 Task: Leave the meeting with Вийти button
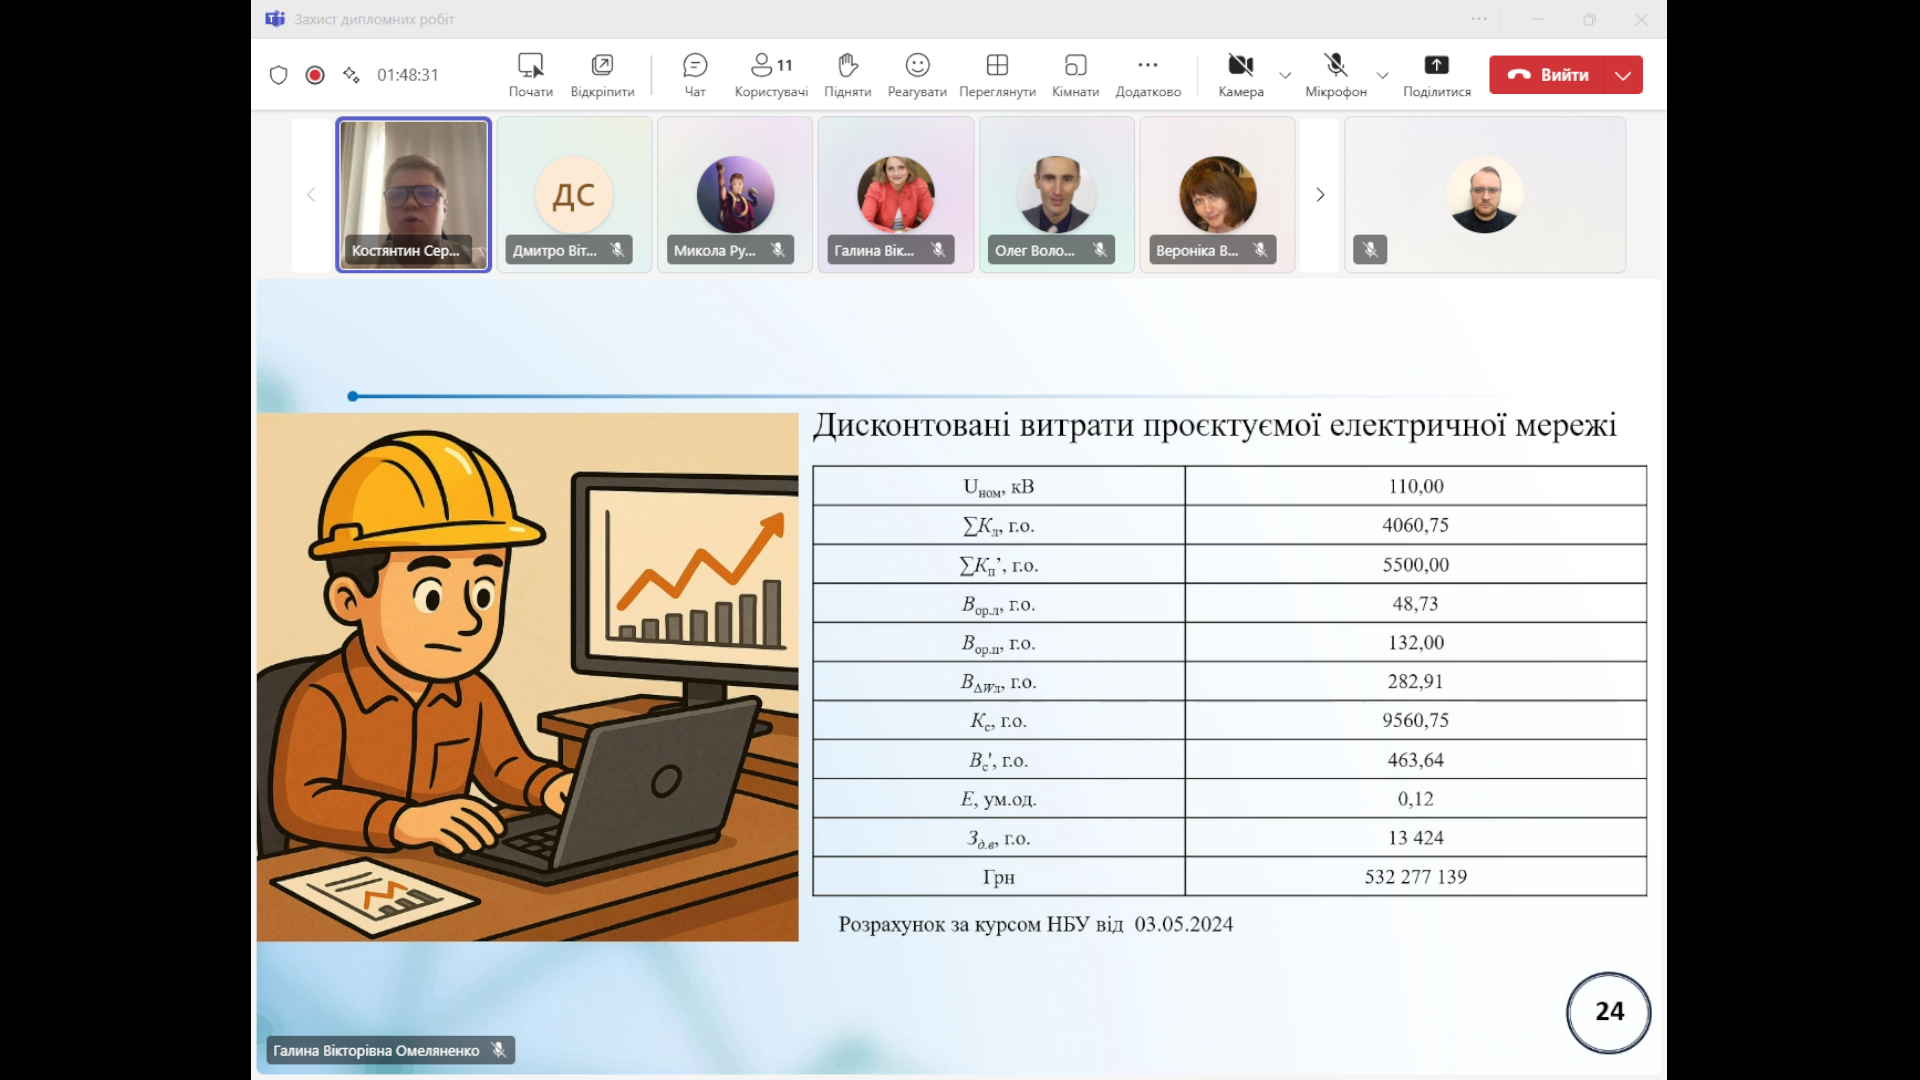1547,75
